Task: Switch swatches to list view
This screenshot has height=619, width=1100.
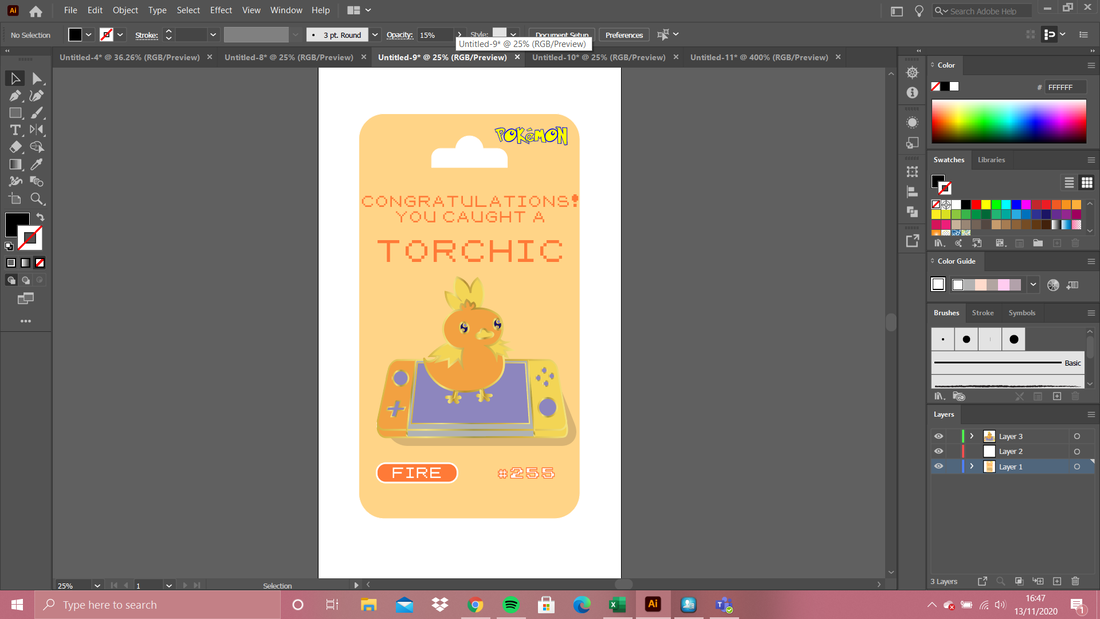Action: pyautogui.click(x=1069, y=182)
